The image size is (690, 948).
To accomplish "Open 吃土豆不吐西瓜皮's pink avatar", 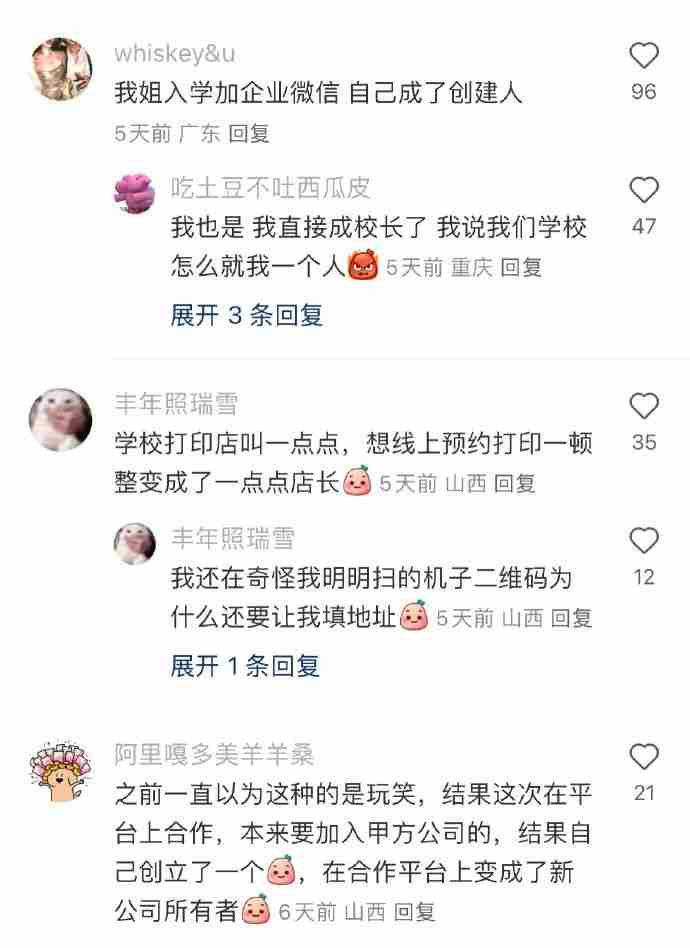I will tap(134, 193).
